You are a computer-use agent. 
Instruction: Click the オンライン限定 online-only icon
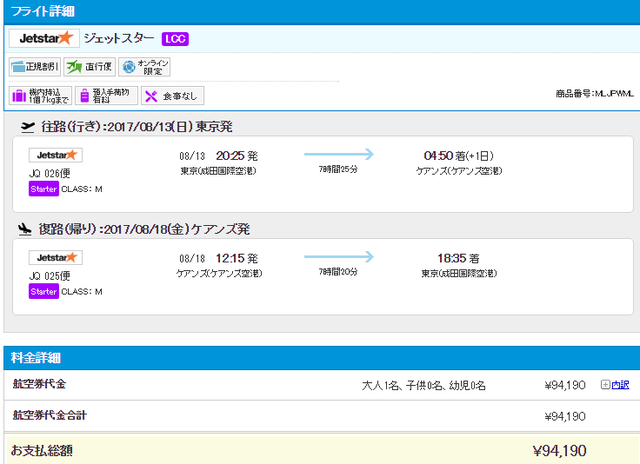[x=144, y=67]
